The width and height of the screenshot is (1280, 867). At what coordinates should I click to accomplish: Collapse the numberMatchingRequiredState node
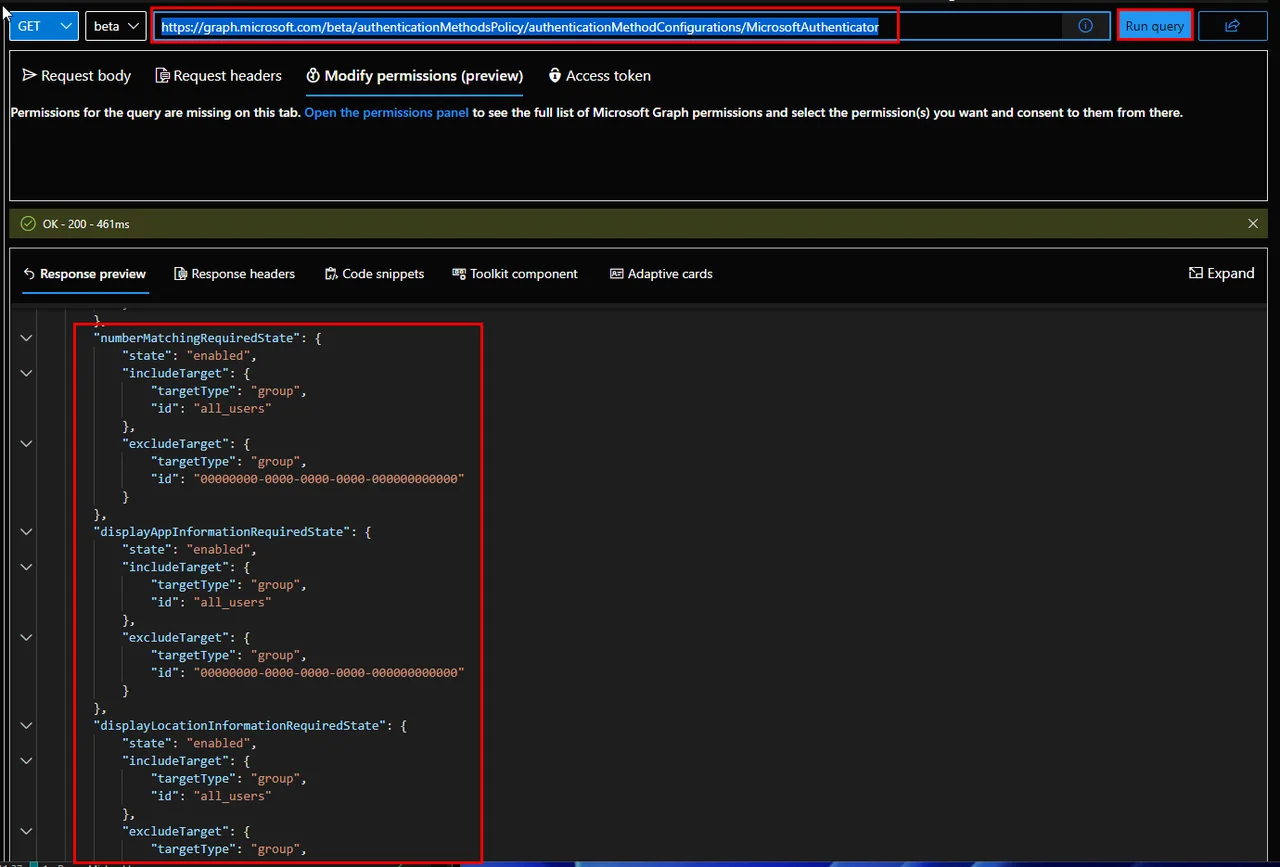coord(26,338)
